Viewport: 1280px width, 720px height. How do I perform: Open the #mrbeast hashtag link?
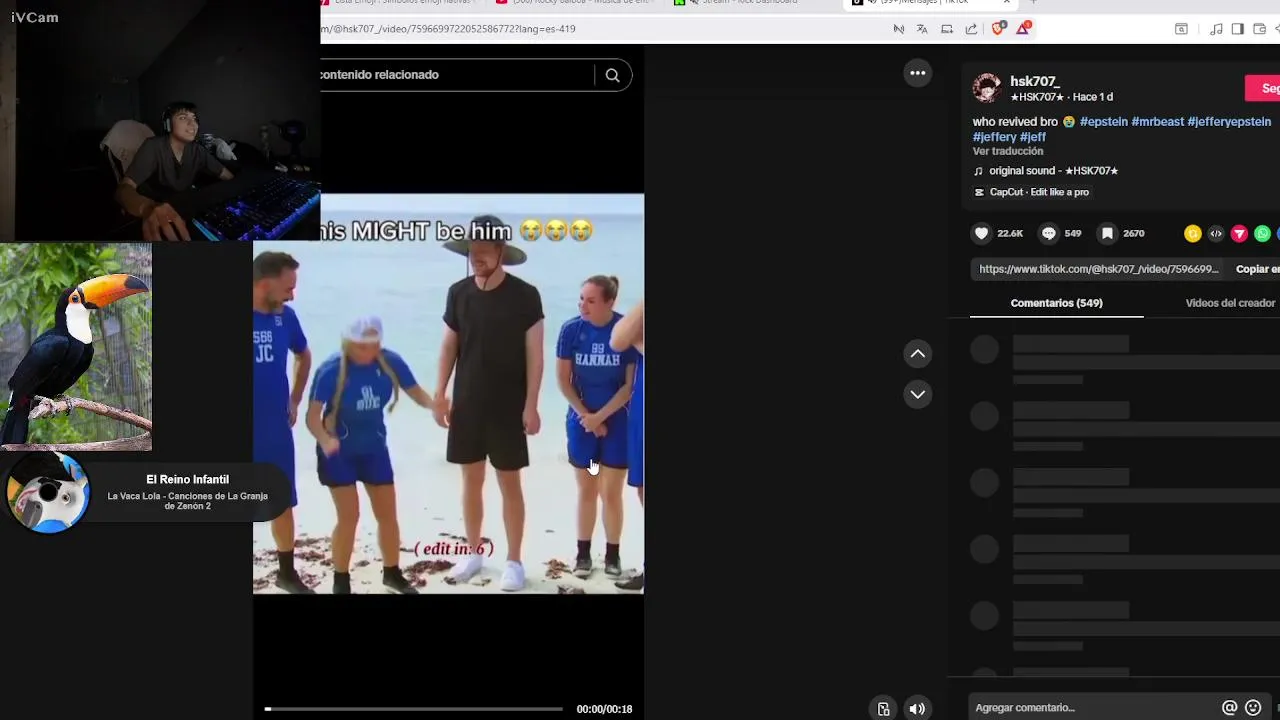(x=1157, y=122)
